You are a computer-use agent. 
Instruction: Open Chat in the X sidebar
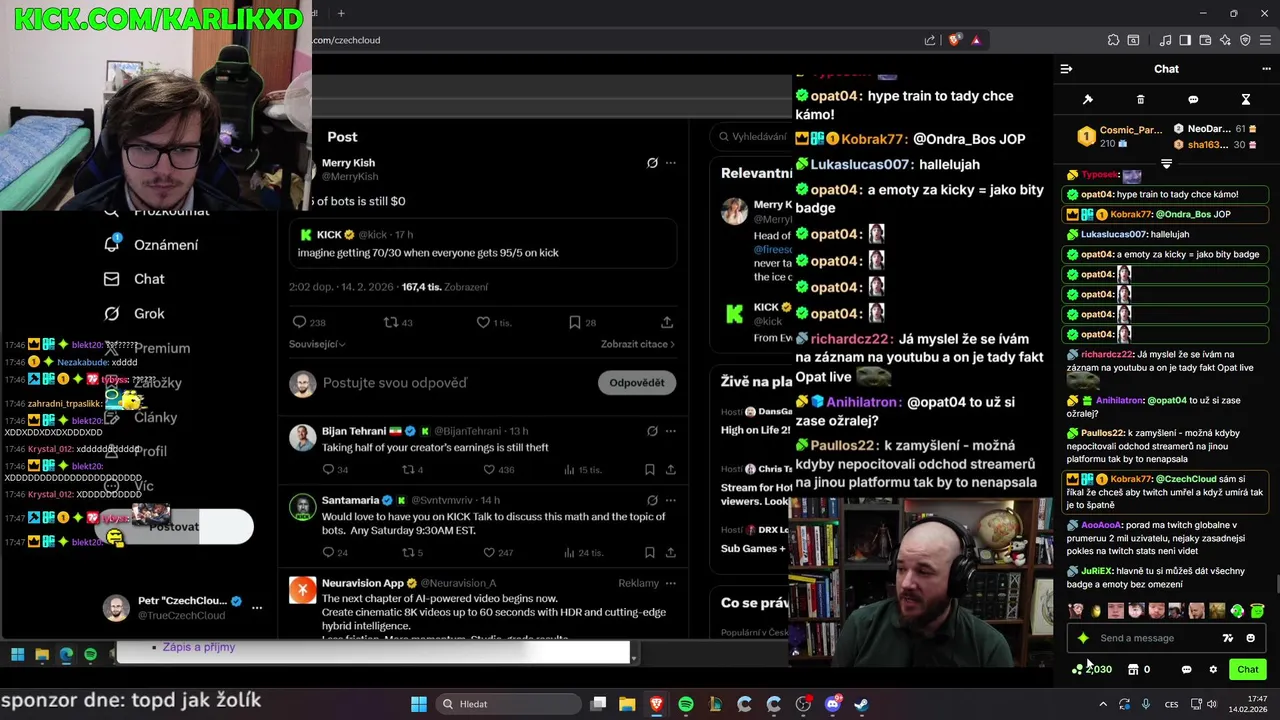click(x=135, y=279)
